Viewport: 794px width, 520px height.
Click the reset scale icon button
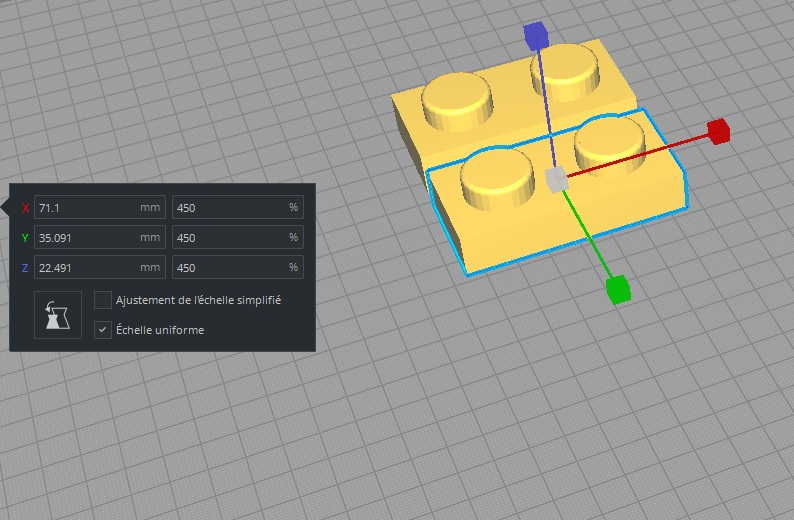[x=58, y=315]
